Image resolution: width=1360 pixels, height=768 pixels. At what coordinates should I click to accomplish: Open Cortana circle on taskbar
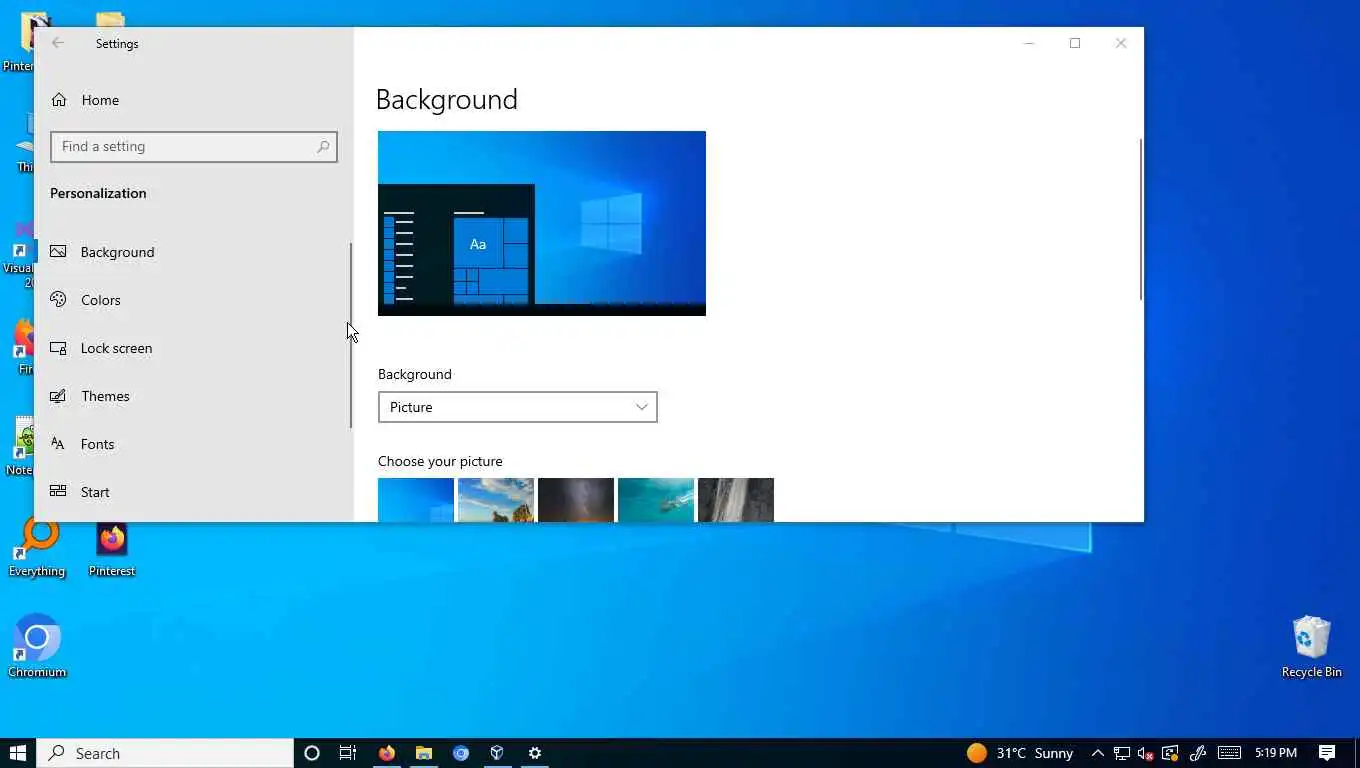[x=311, y=753]
